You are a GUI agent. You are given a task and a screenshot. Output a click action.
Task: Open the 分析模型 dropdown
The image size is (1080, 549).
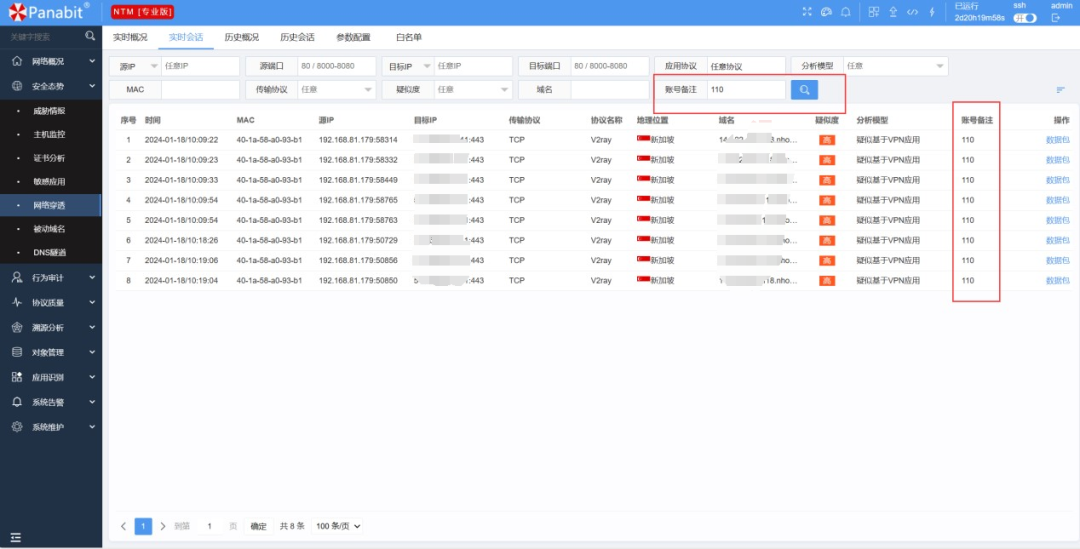click(895, 66)
